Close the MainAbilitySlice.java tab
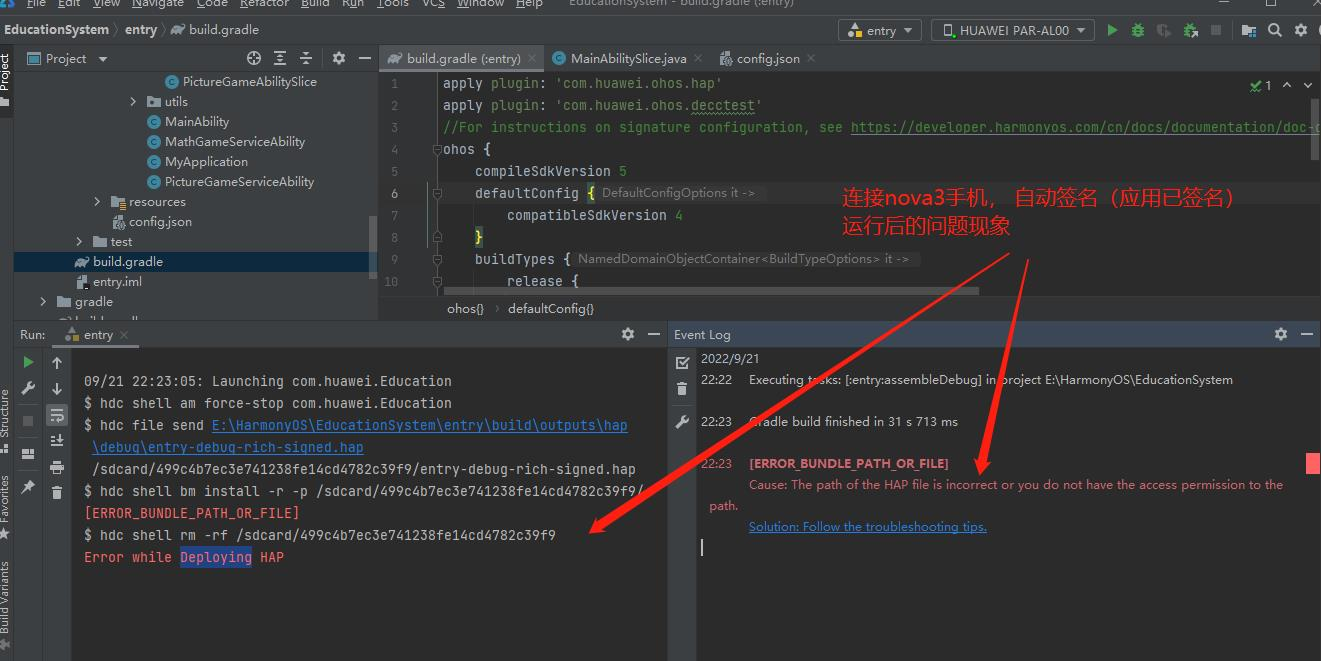This screenshot has height=661, width=1321. (697, 59)
